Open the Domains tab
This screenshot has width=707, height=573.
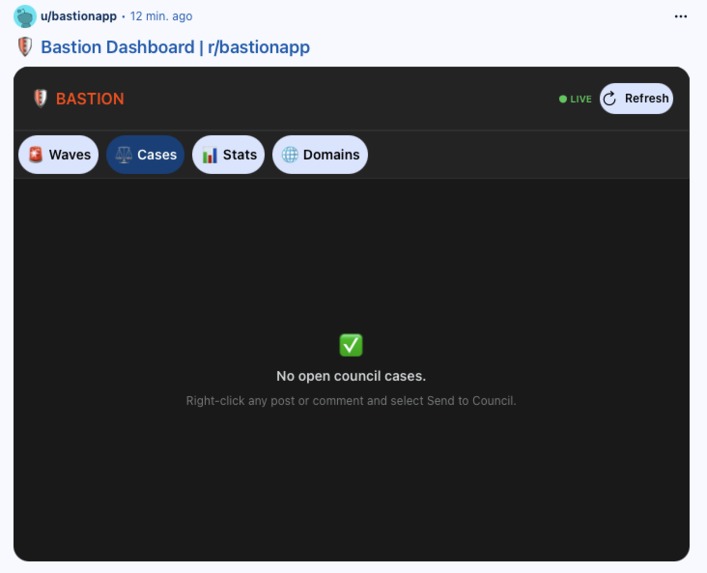pyautogui.click(x=320, y=155)
